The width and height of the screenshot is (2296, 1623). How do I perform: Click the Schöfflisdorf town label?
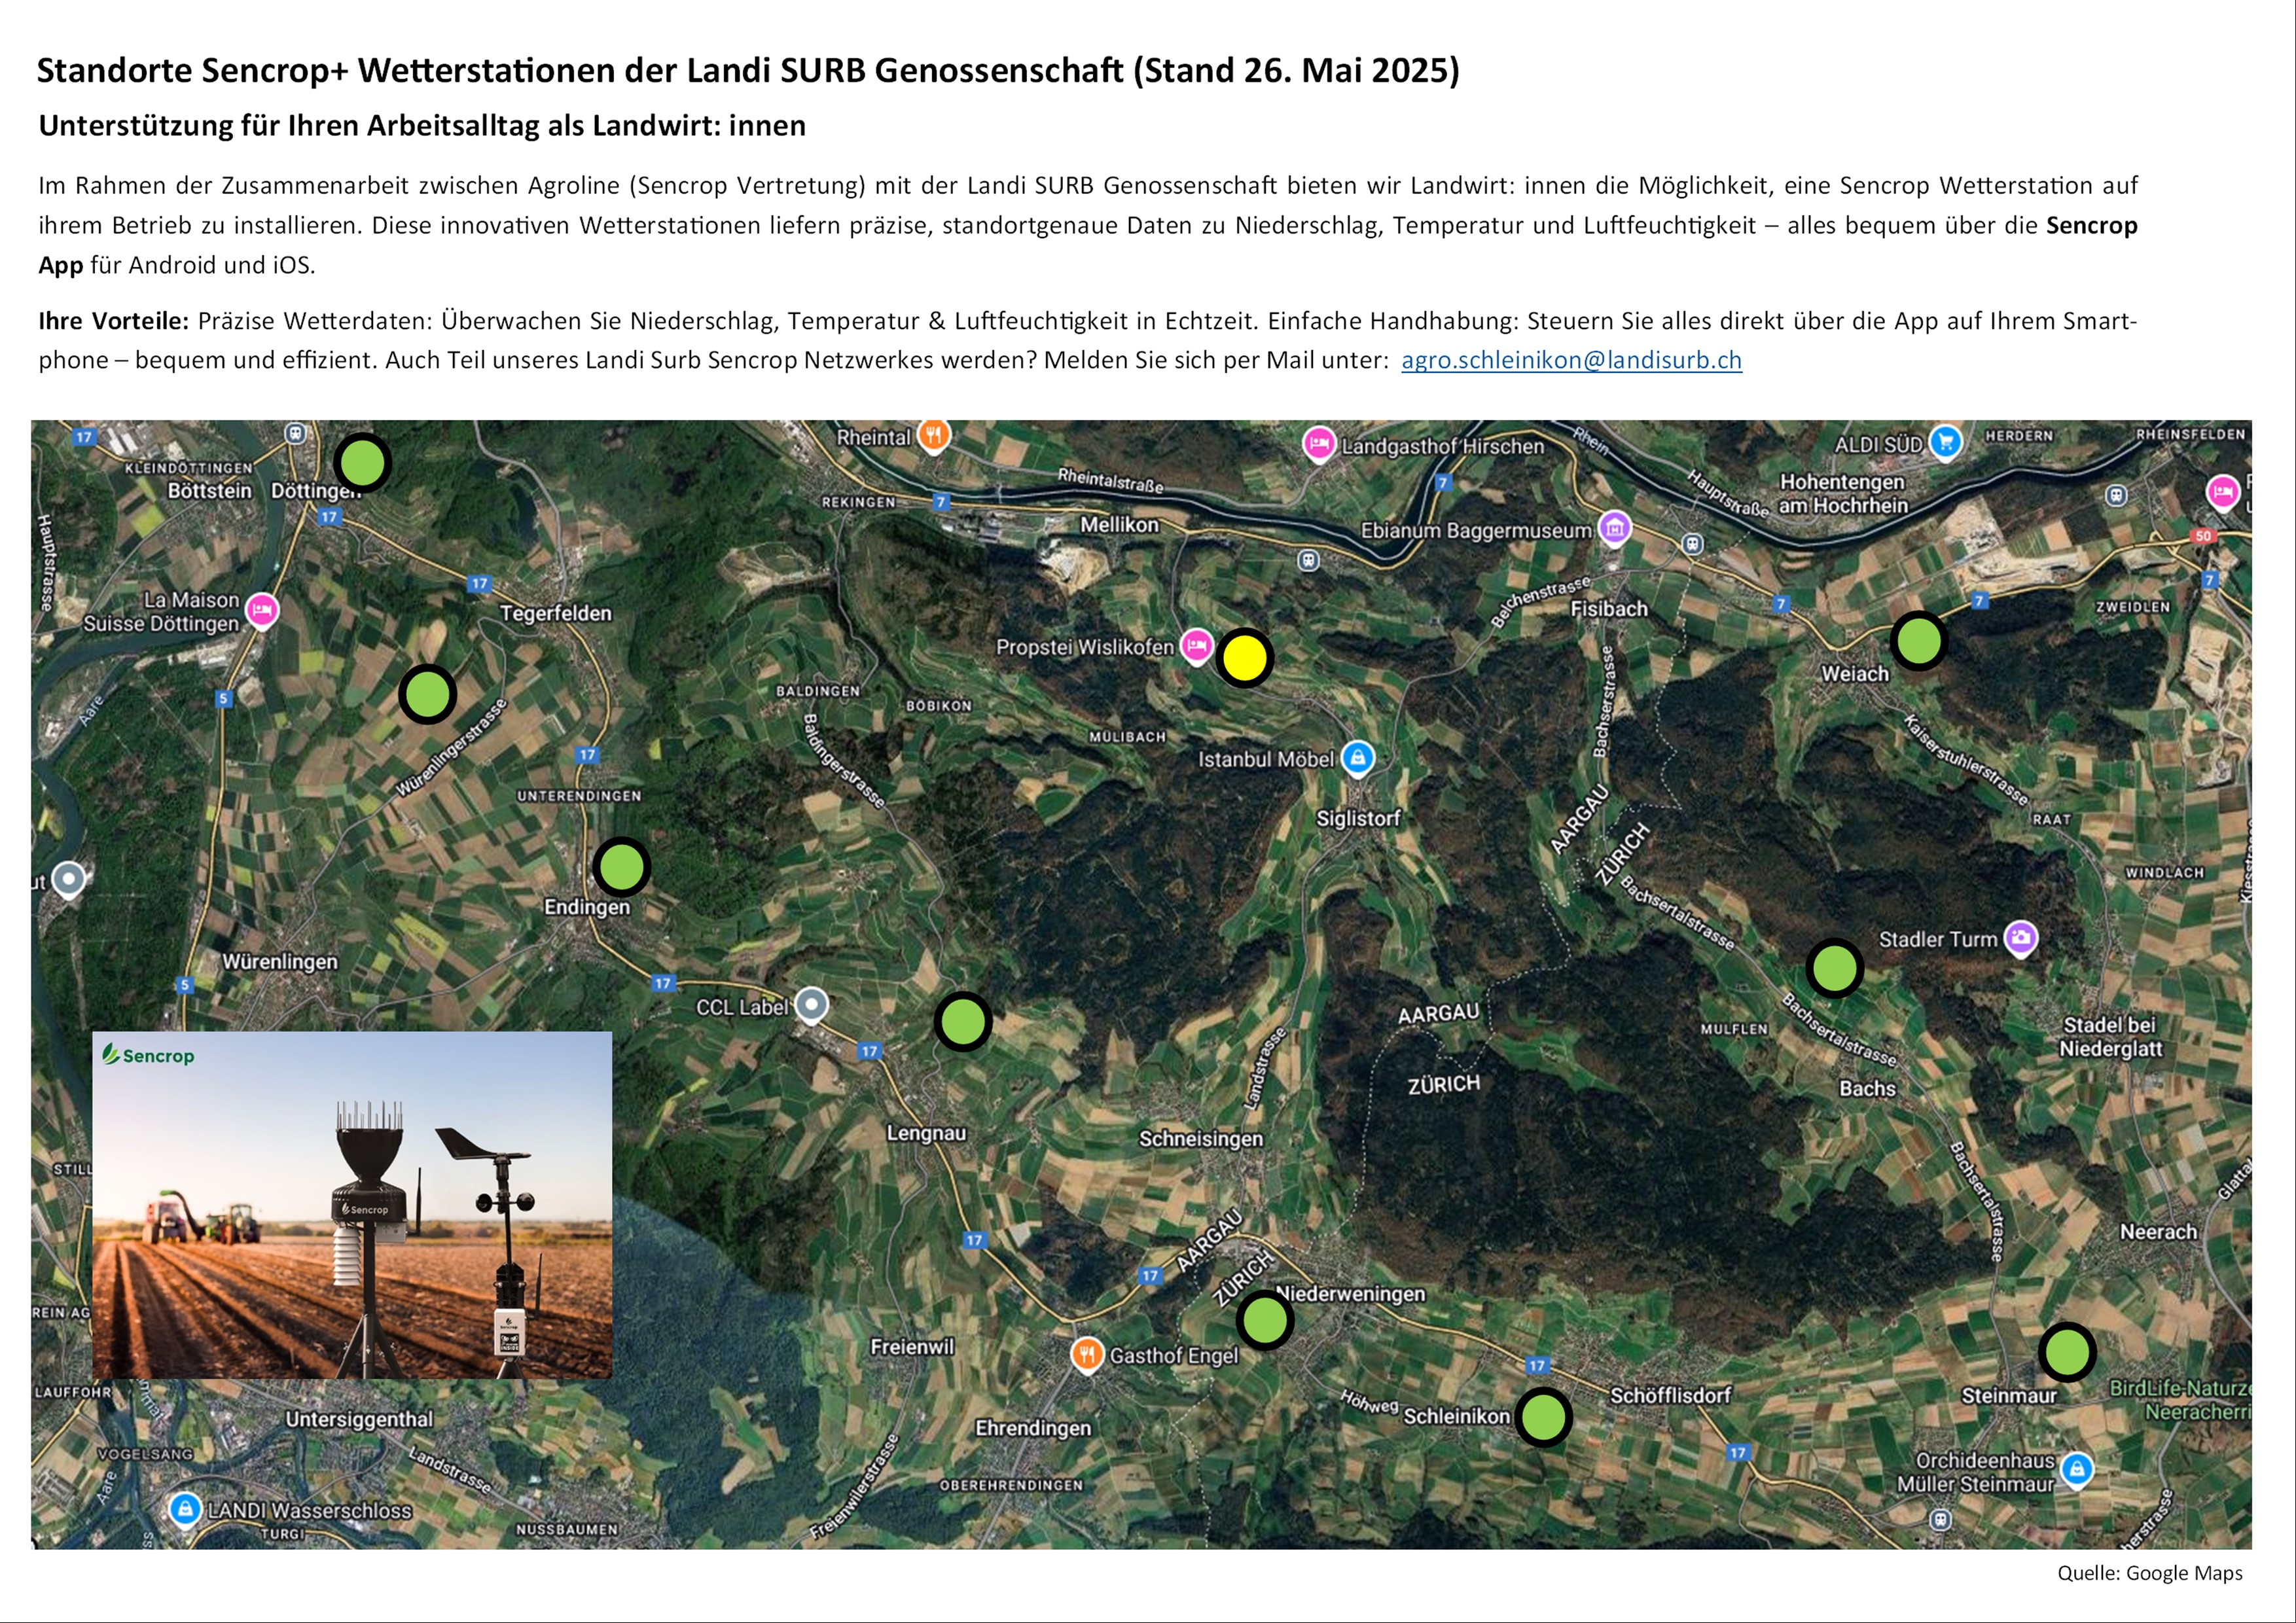coord(1669,1395)
